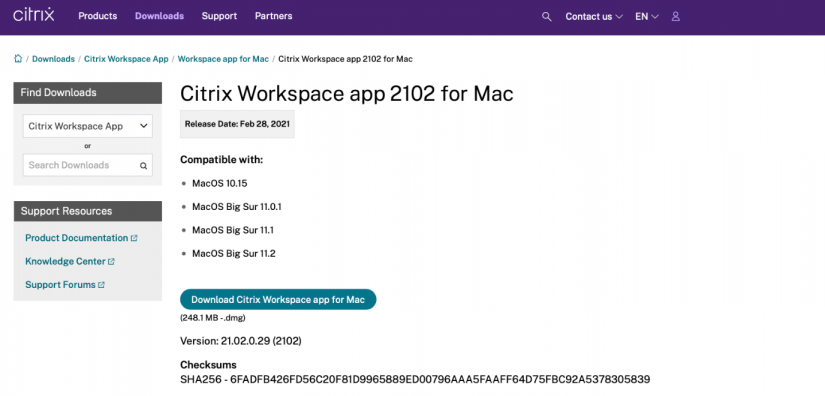Click the Release Date: Feb 28, 2021 label
Image resolution: width=825 pixels, height=396 pixels.
coord(237,124)
